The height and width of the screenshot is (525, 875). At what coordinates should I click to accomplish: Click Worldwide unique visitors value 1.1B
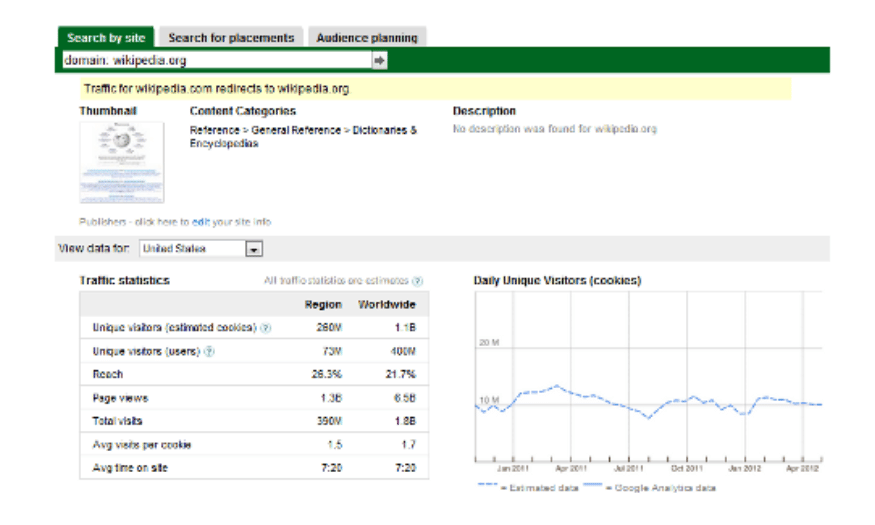pos(405,327)
